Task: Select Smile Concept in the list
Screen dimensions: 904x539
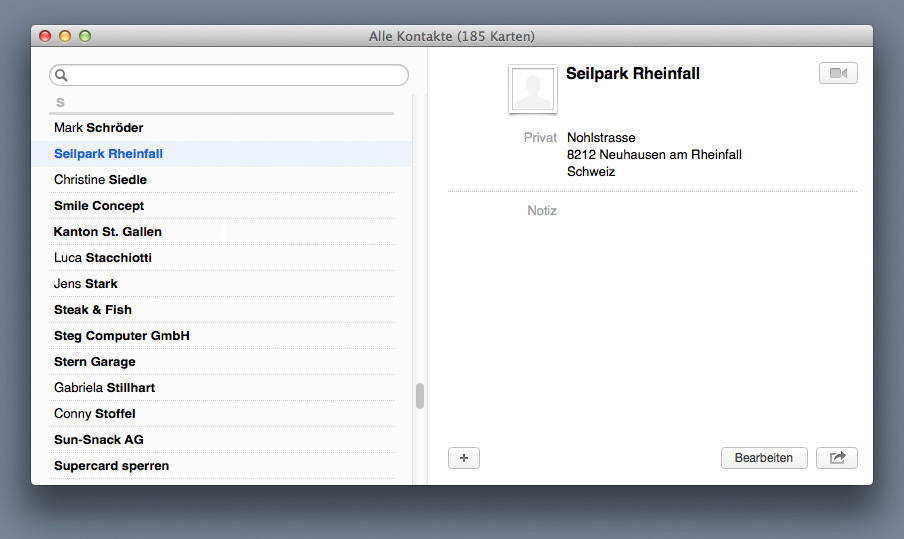Action: click(x=222, y=205)
